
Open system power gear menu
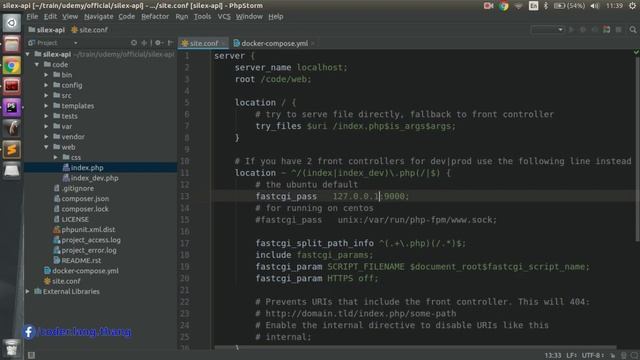pos(632,6)
